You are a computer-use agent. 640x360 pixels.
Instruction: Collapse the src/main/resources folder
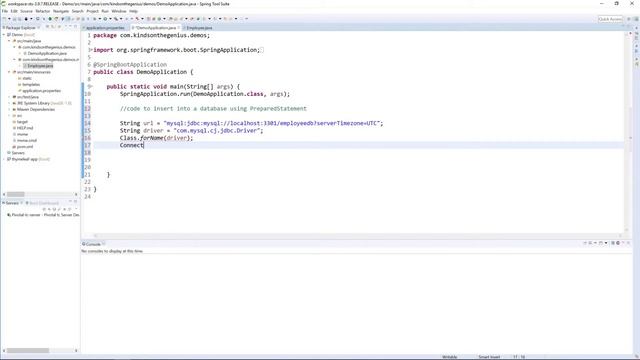point(9,72)
